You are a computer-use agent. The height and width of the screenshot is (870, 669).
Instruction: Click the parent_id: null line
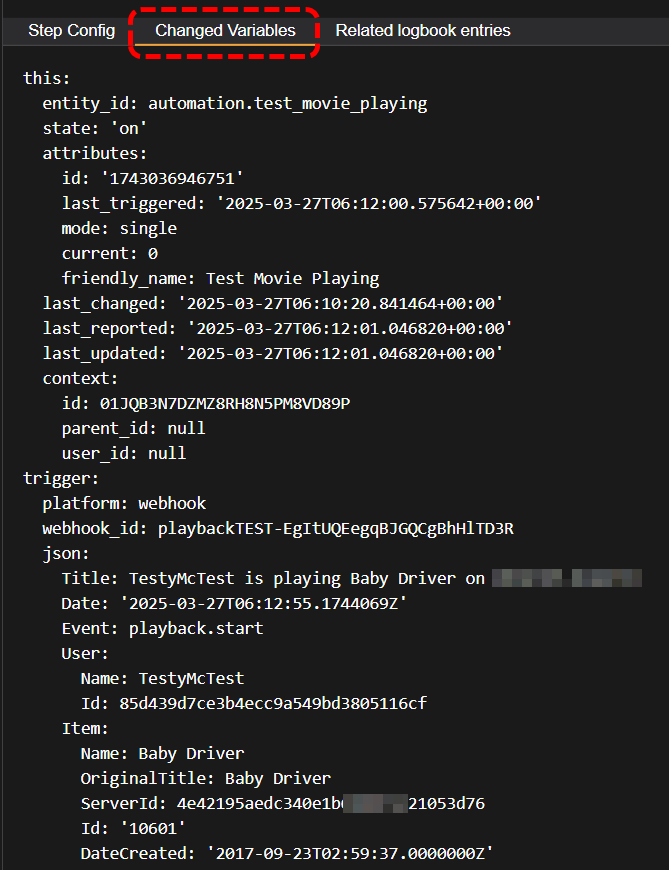[x=133, y=428]
